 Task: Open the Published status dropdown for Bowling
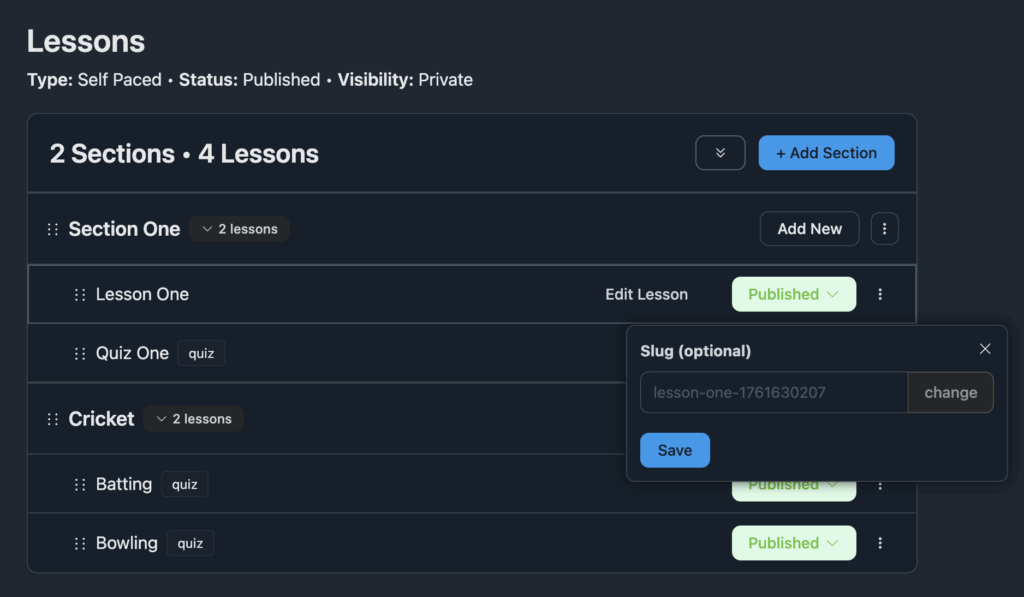(x=794, y=543)
